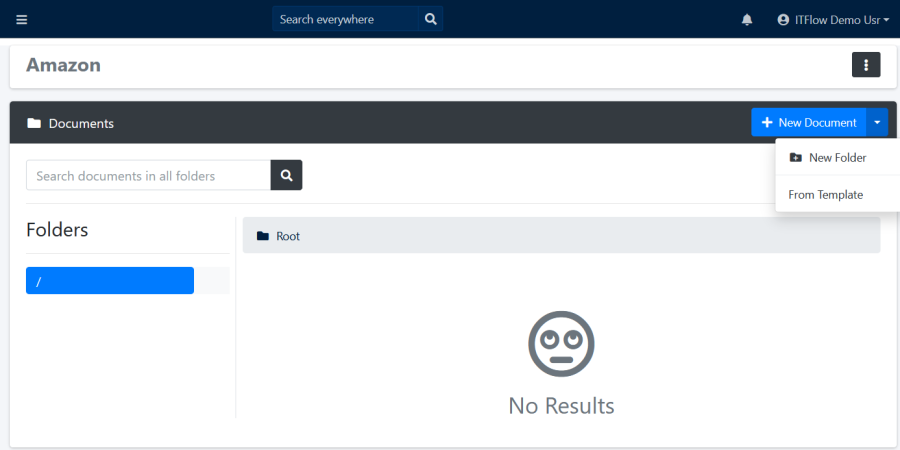
Task: Focus the Search documents in all folders field
Action: (148, 176)
